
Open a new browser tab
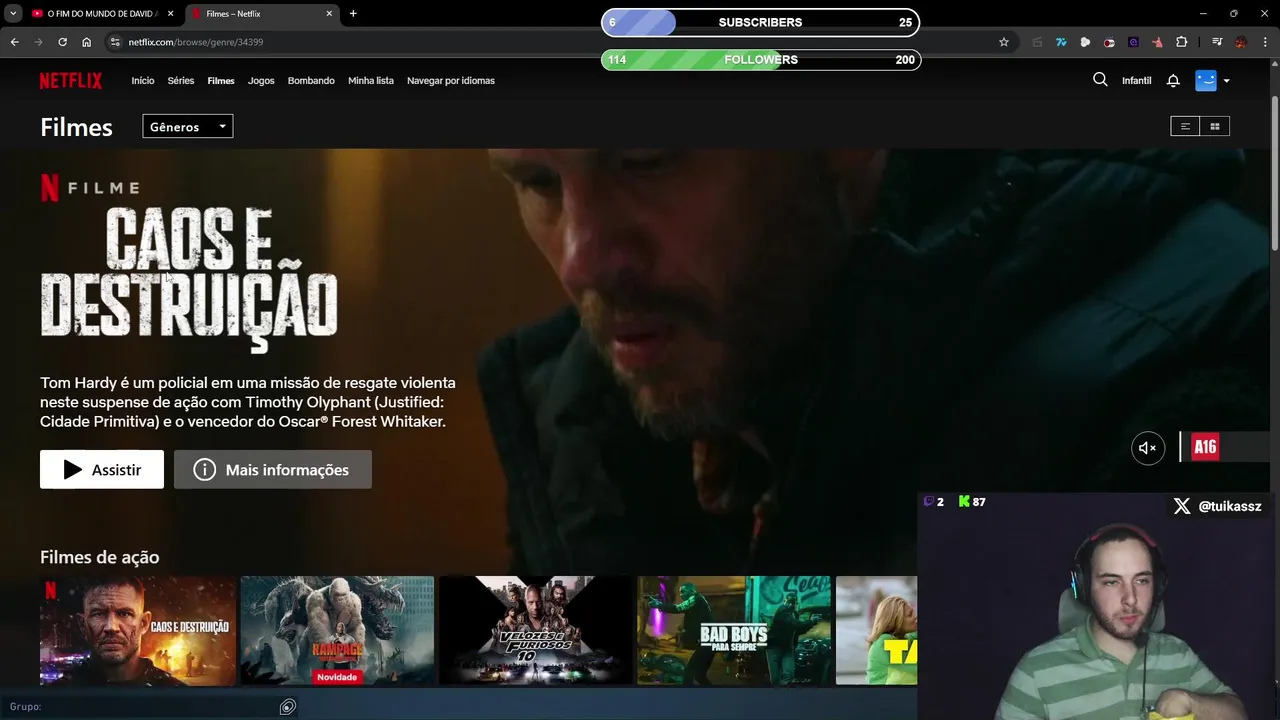(x=353, y=14)
